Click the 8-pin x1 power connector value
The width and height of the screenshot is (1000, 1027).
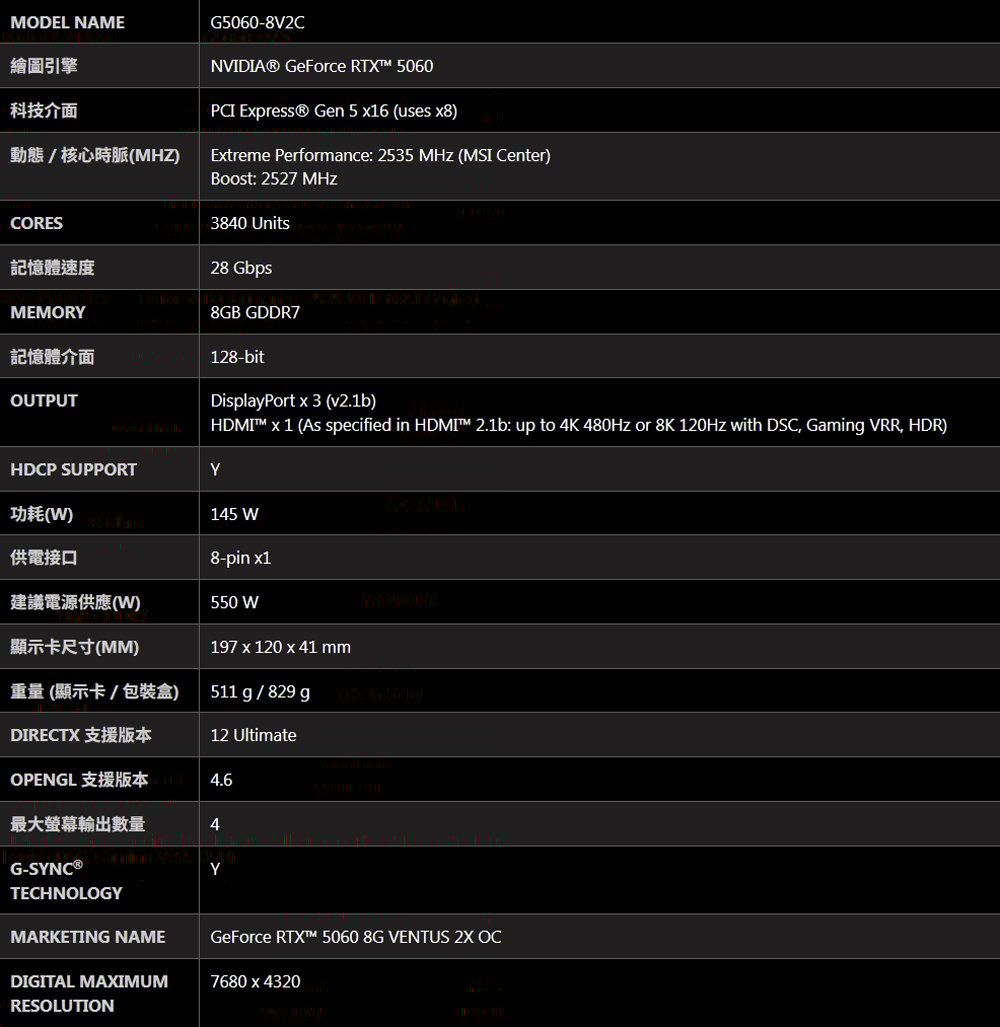coord(240,558)
